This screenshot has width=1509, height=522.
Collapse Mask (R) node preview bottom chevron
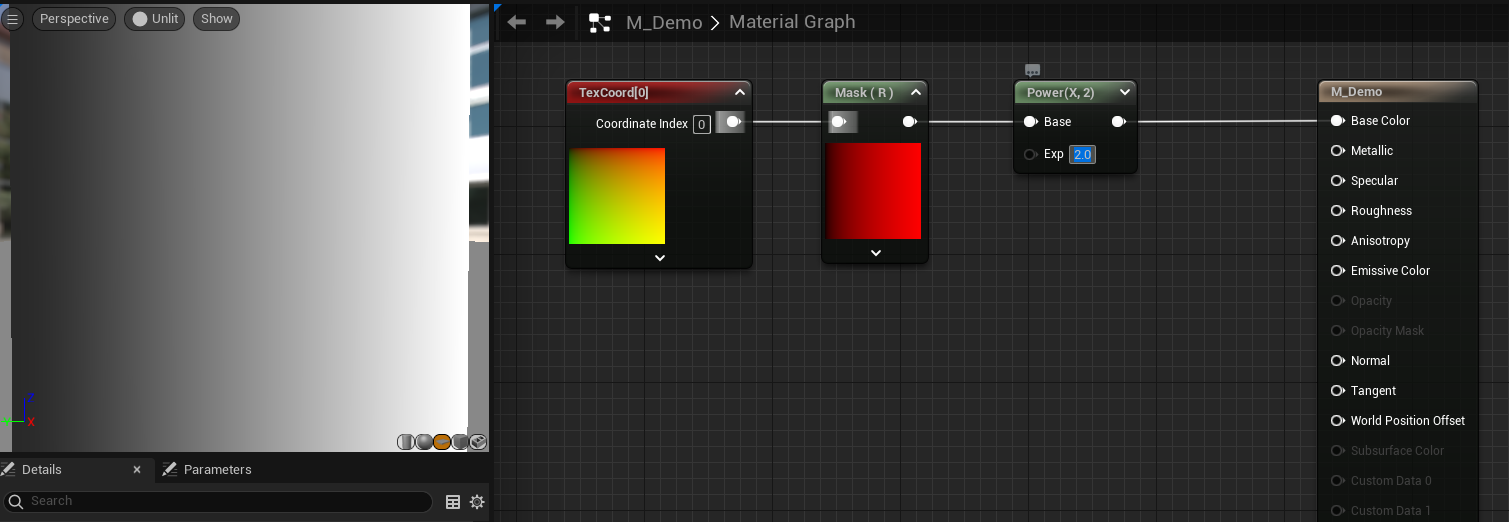click(x=875, y=253)
